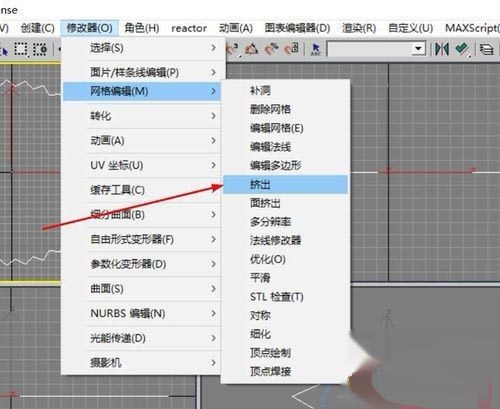This screenshot has width=500, height=409.
Task: Choose 补洞 modifier
Action: [x=285, y=91]
